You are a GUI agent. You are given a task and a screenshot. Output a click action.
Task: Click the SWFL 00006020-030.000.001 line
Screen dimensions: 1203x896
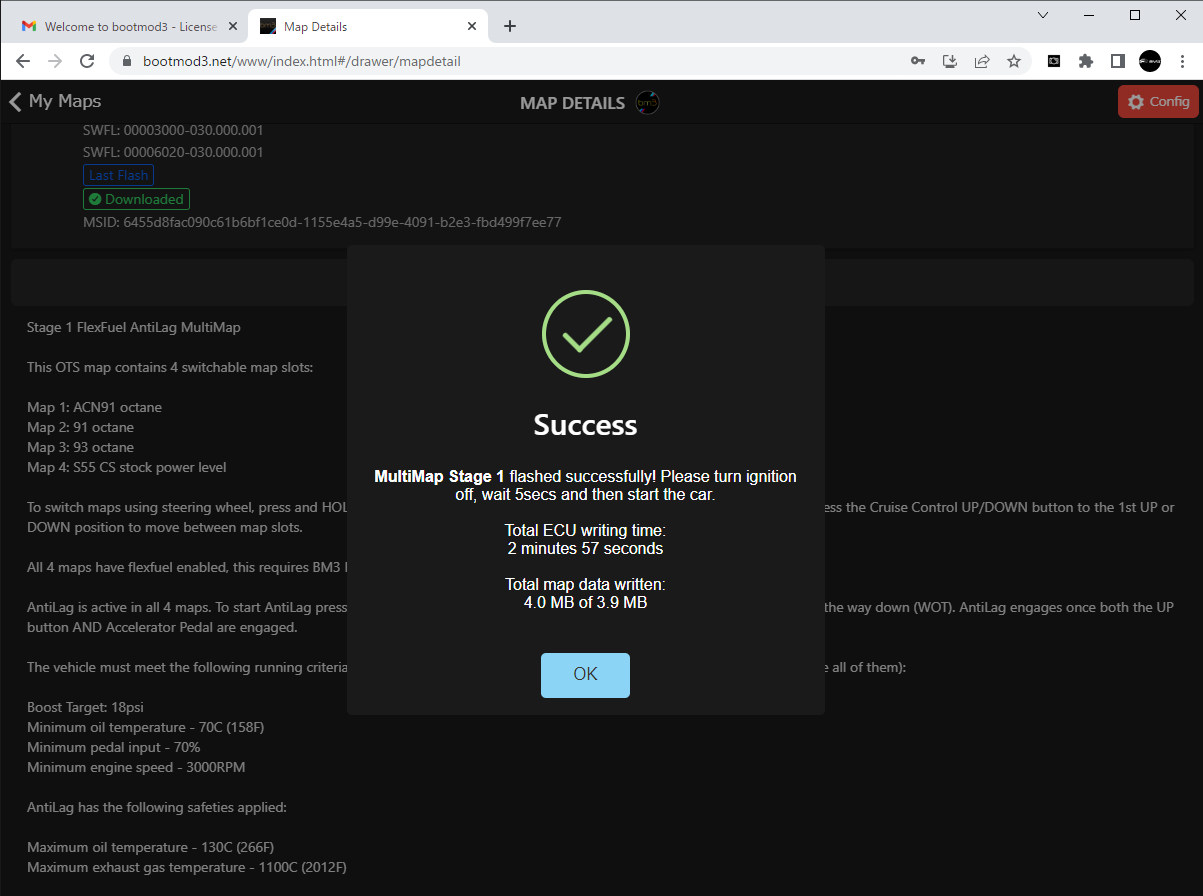click(173, 152)
